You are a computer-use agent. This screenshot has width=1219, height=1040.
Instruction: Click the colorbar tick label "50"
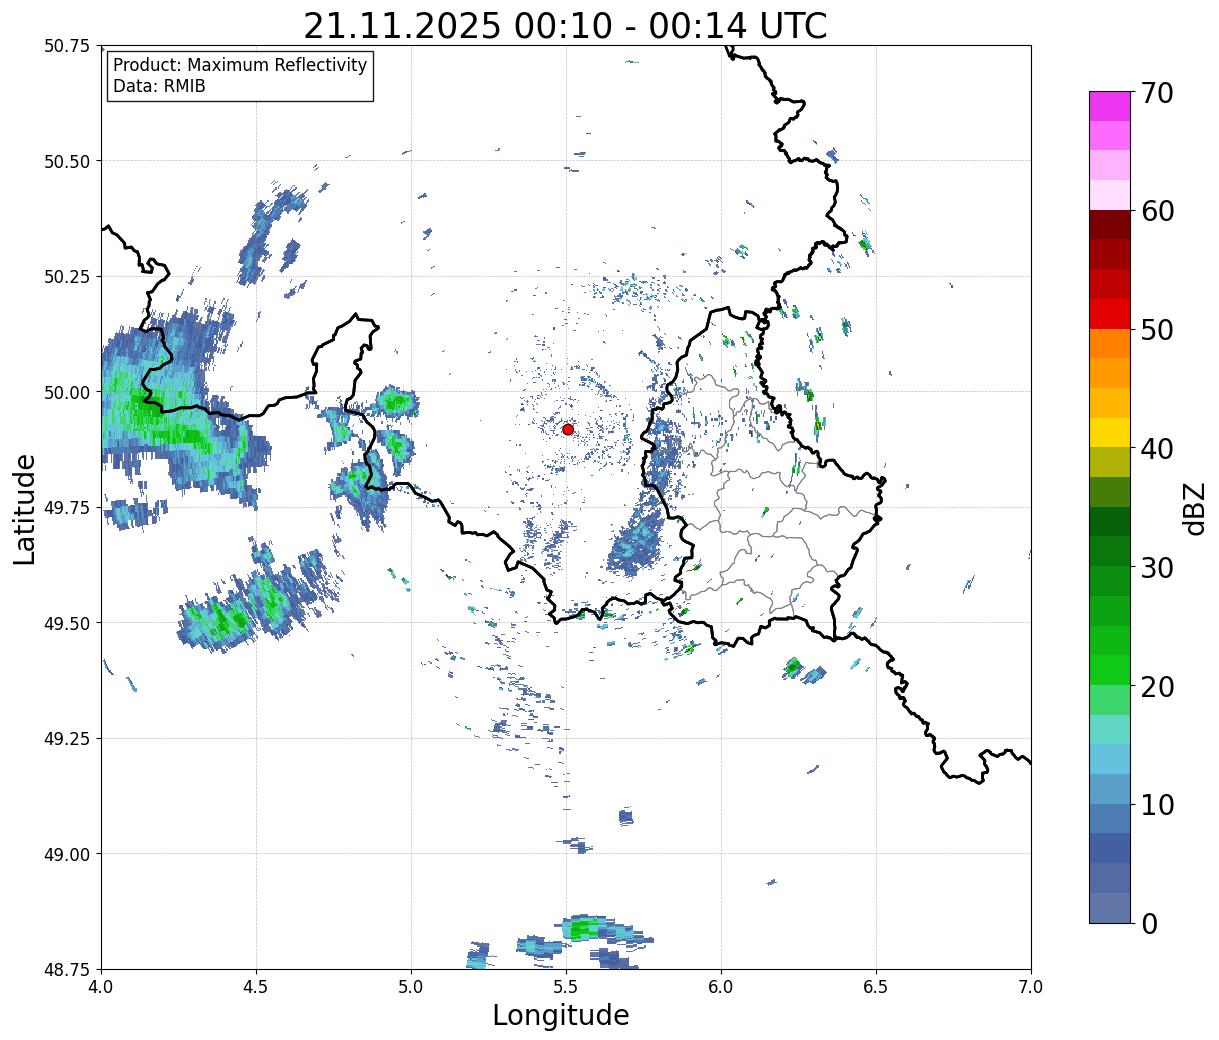[x=1157, y=330]
